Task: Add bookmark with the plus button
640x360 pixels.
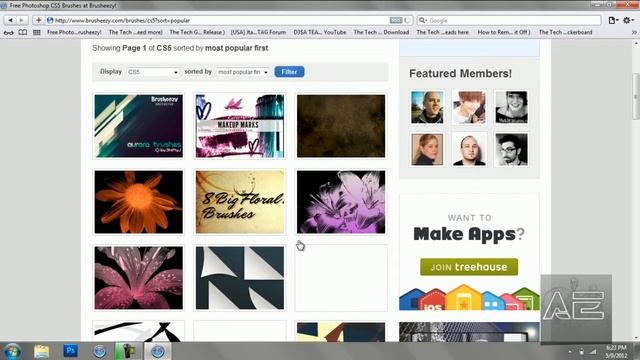Action: [38, 20]
